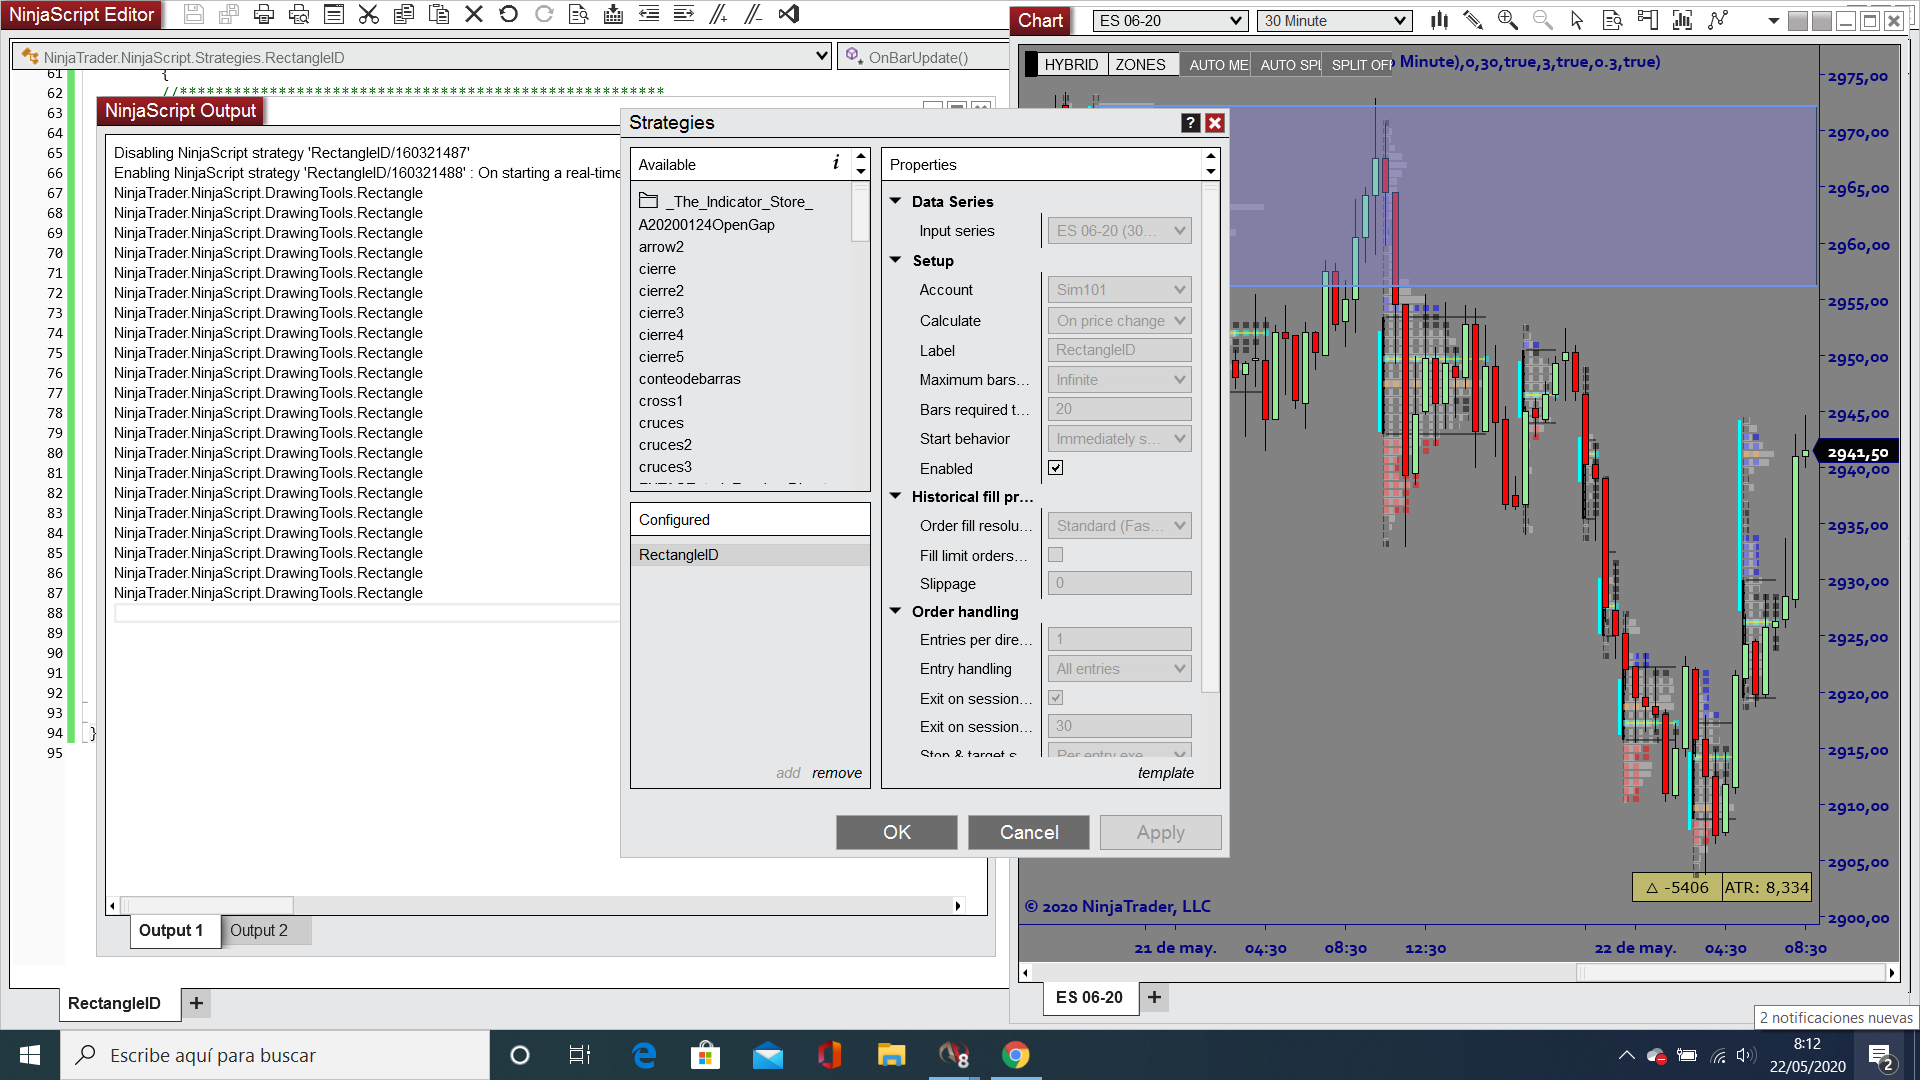Switch to the Output 2 tab

pos(259,930)
